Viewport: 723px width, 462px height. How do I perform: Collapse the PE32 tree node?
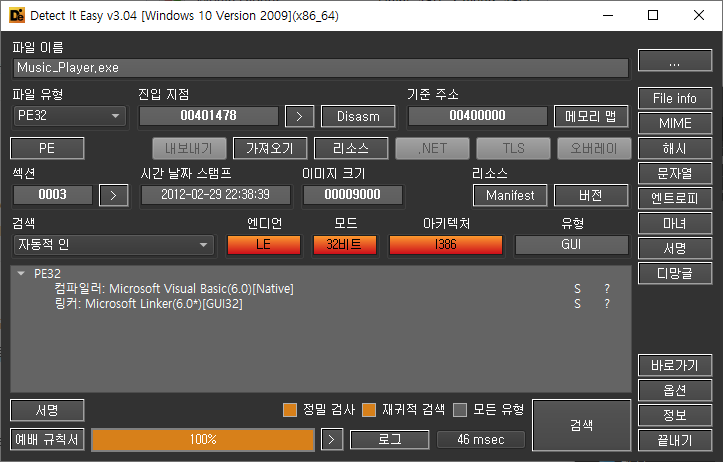pos(21,273)
